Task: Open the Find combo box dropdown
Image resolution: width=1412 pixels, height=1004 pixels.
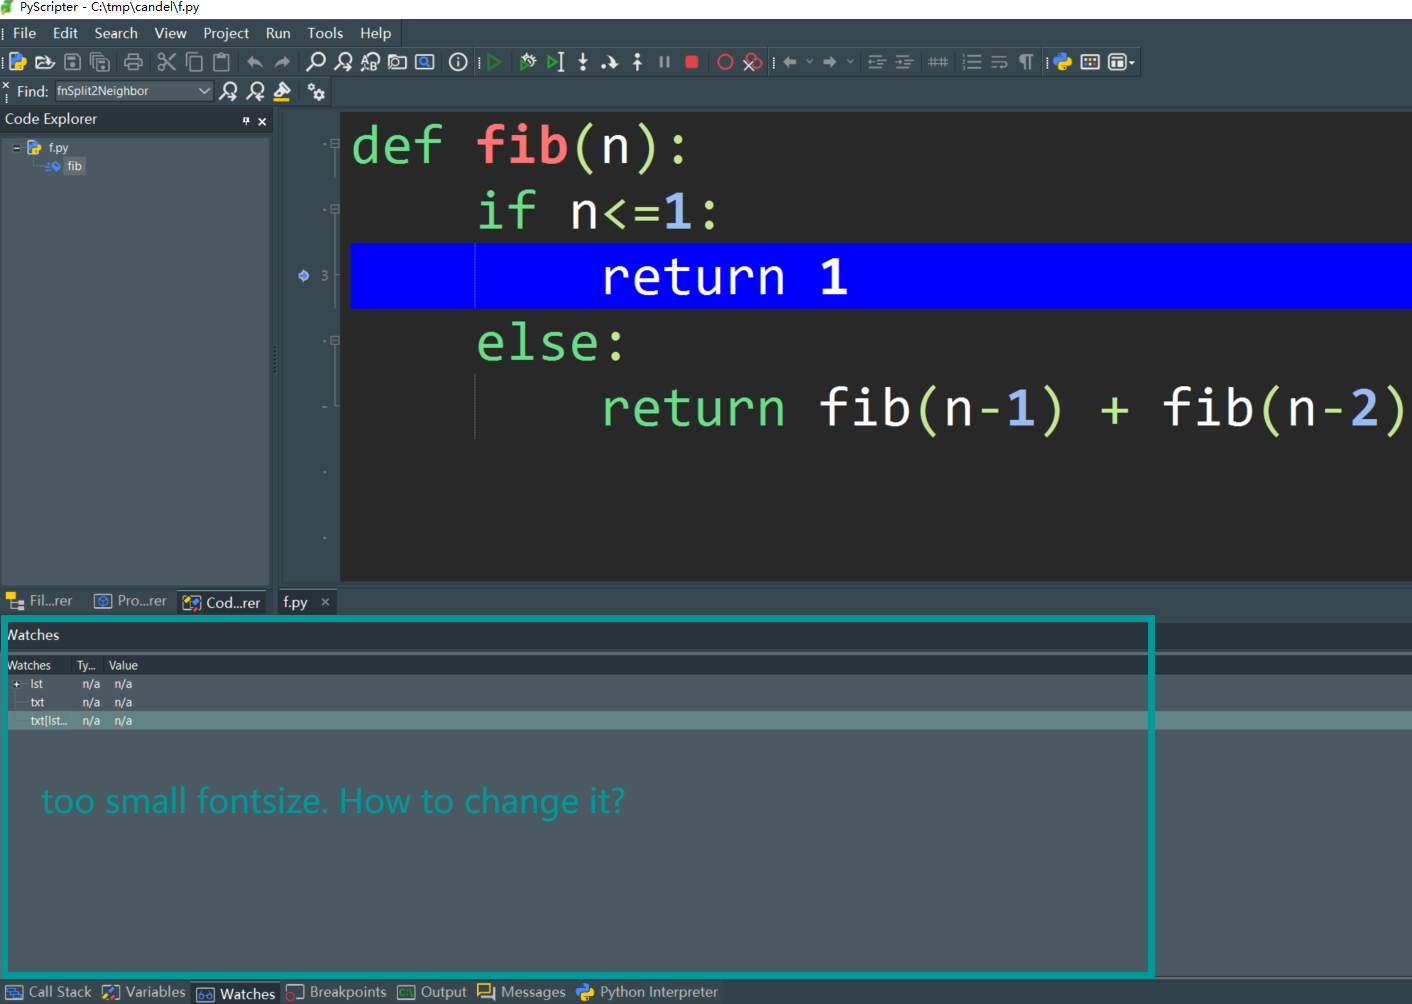Action: pos(206,91)
